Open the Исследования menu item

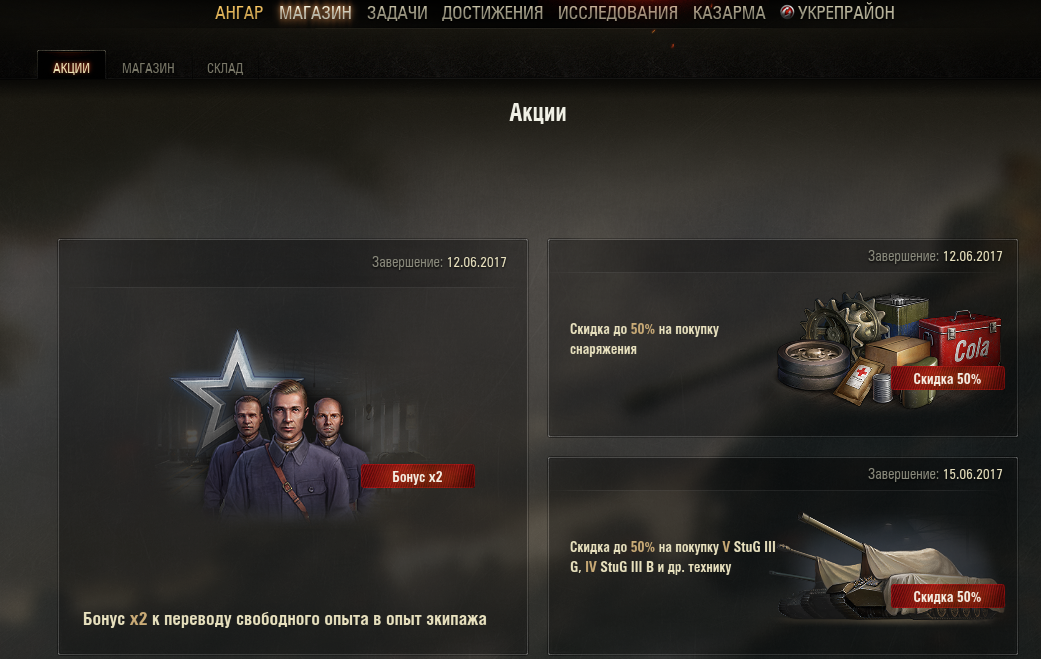coord(617,13)
